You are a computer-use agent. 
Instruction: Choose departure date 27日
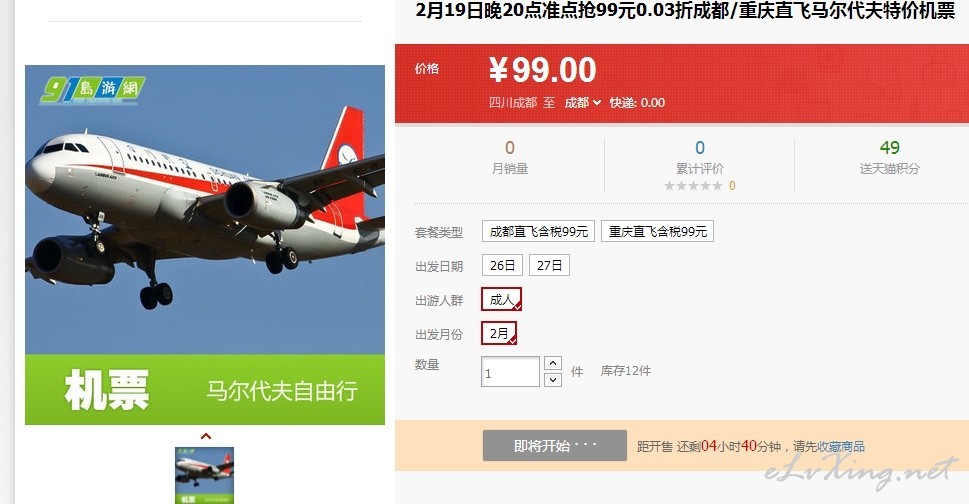click(549, 266)
